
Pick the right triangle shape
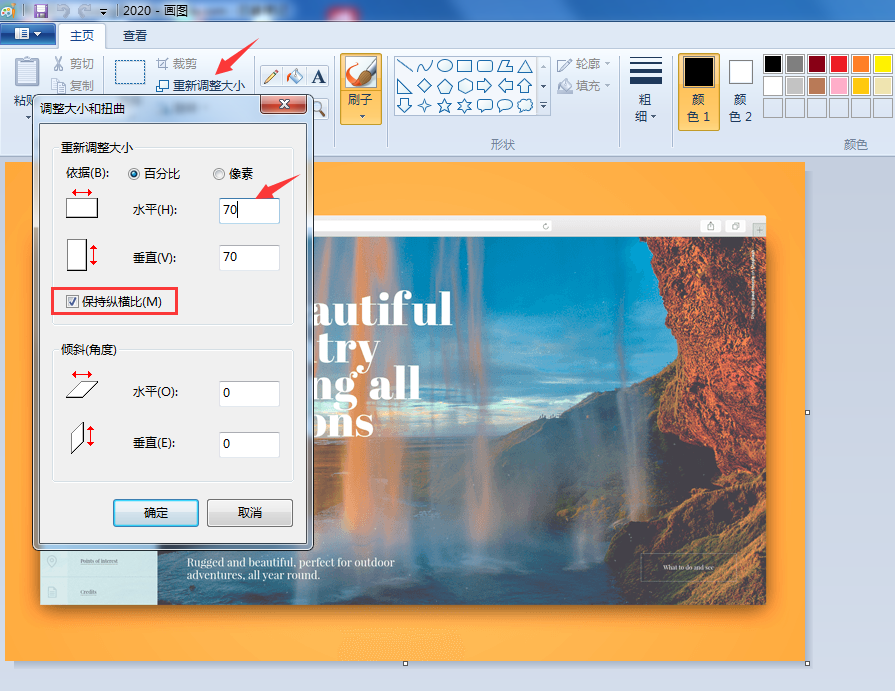coord(404,86)
